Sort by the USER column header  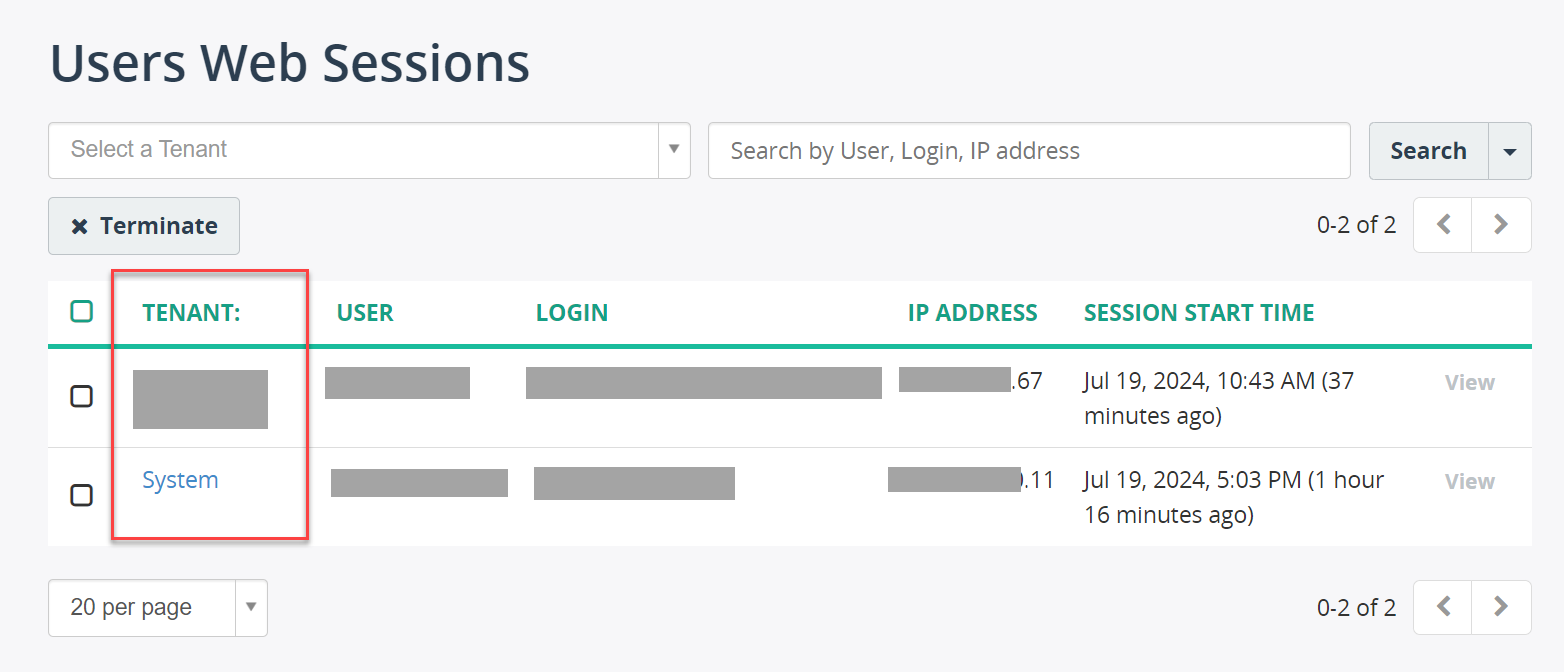pyautogui.click(x=365, y=312)
